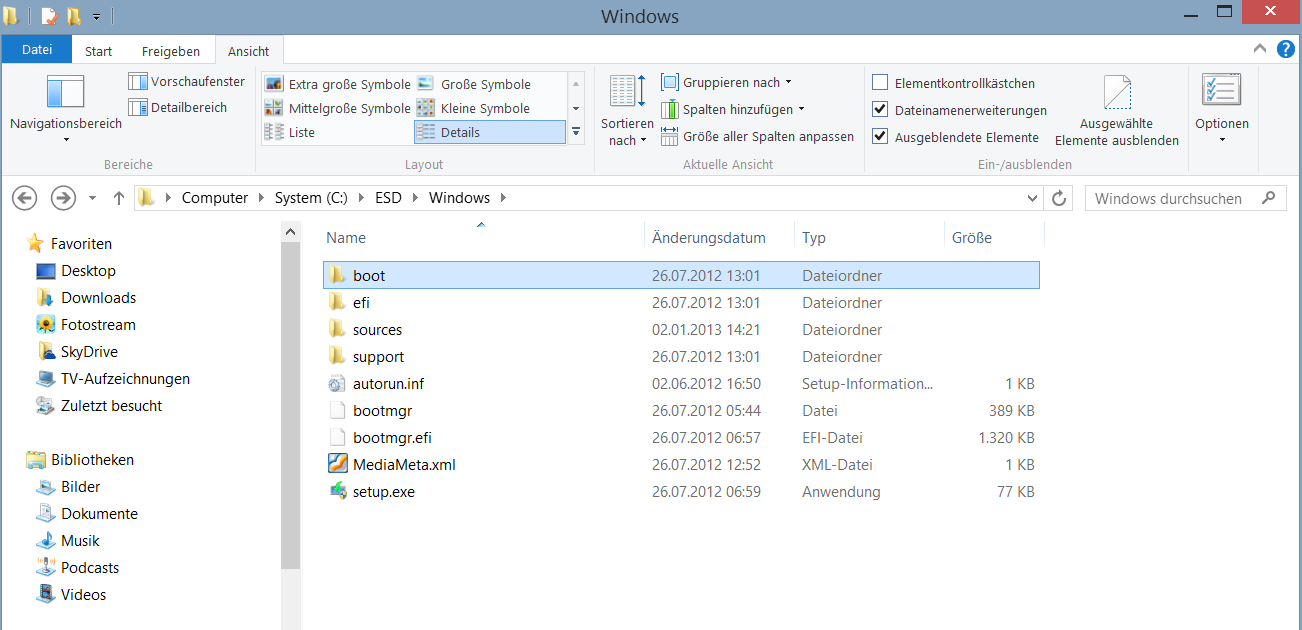Image resolution: width=1302 pixels, height=630 pixels.
Task: Open the Videos library
Action: click(71, 595)
